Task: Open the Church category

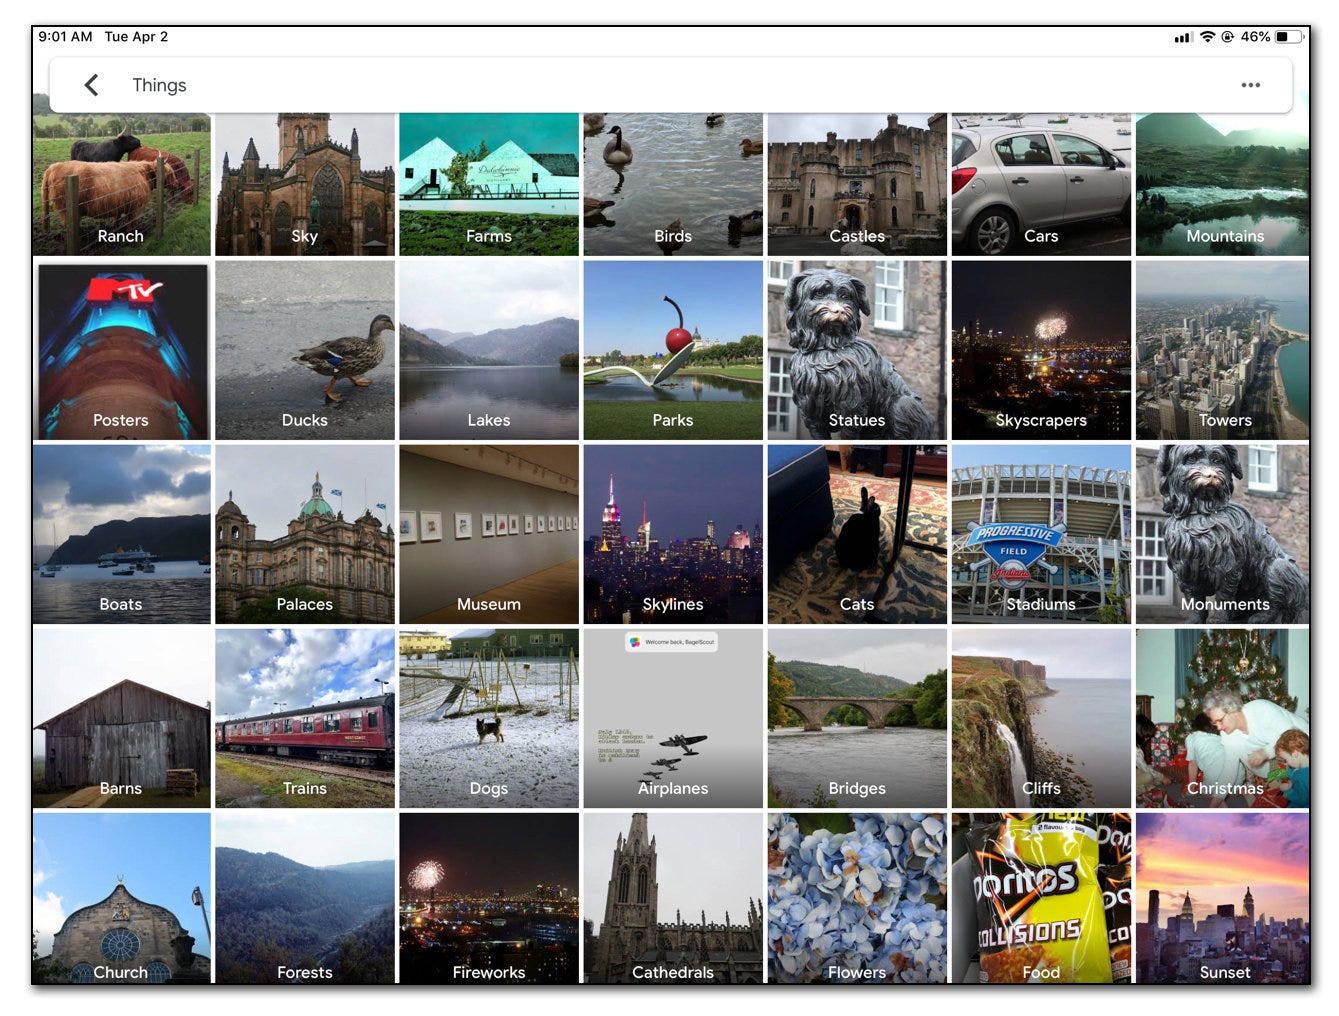Action: point(121,898)
